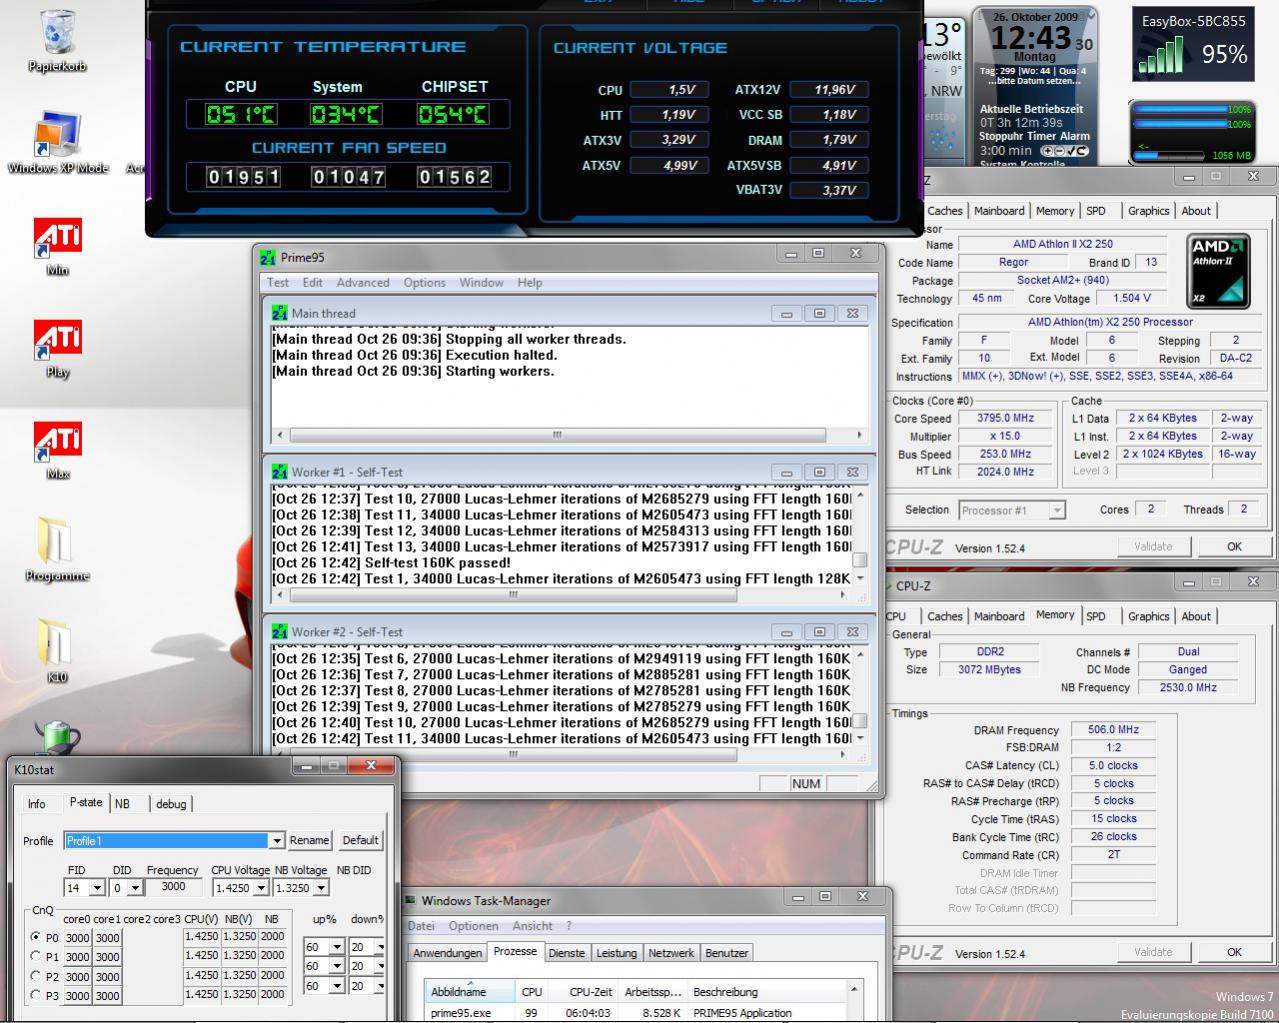The height and width of the screenshot is (1023, 1279).
Task: Click OK in the lower CPU-Z Memory window
Action: (1234, 952)
